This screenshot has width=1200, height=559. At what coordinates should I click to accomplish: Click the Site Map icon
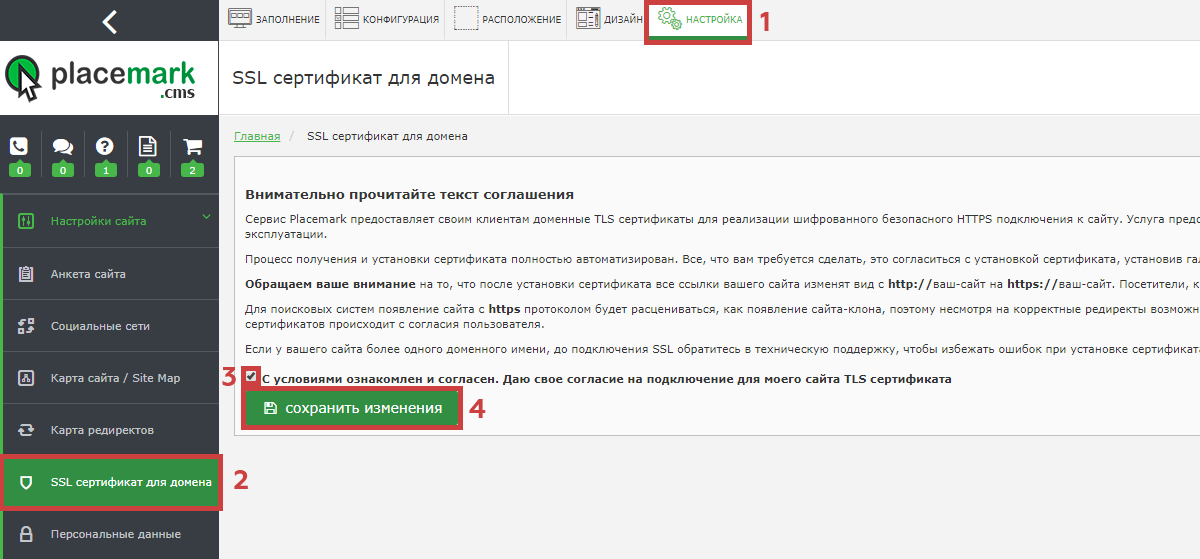point(27,378)
